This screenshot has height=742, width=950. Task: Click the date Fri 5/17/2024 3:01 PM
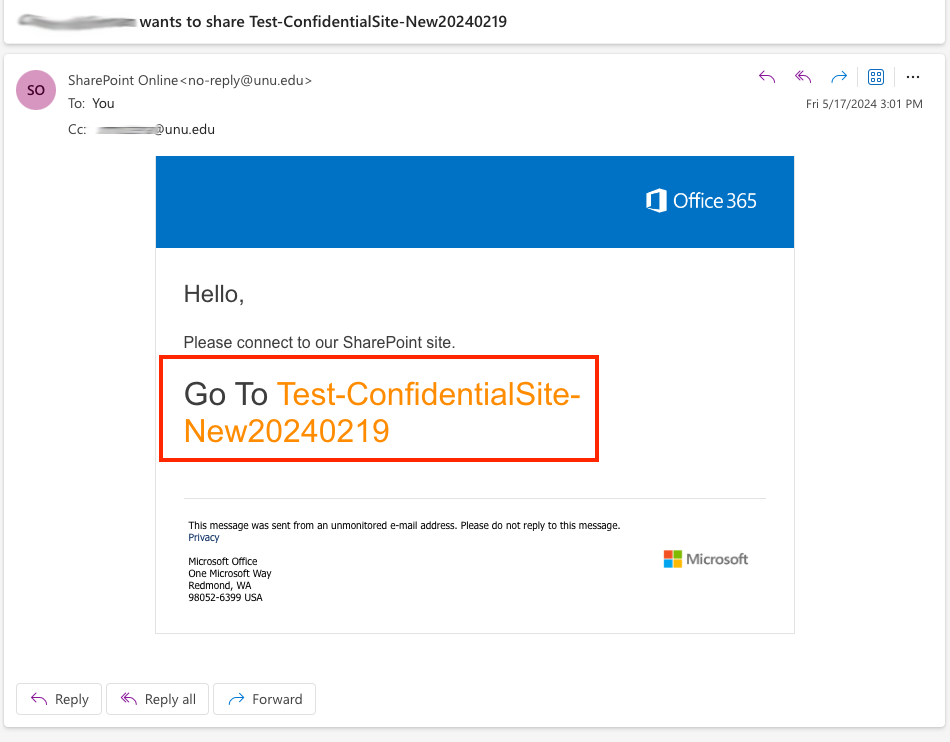click(x=864, y=104)
